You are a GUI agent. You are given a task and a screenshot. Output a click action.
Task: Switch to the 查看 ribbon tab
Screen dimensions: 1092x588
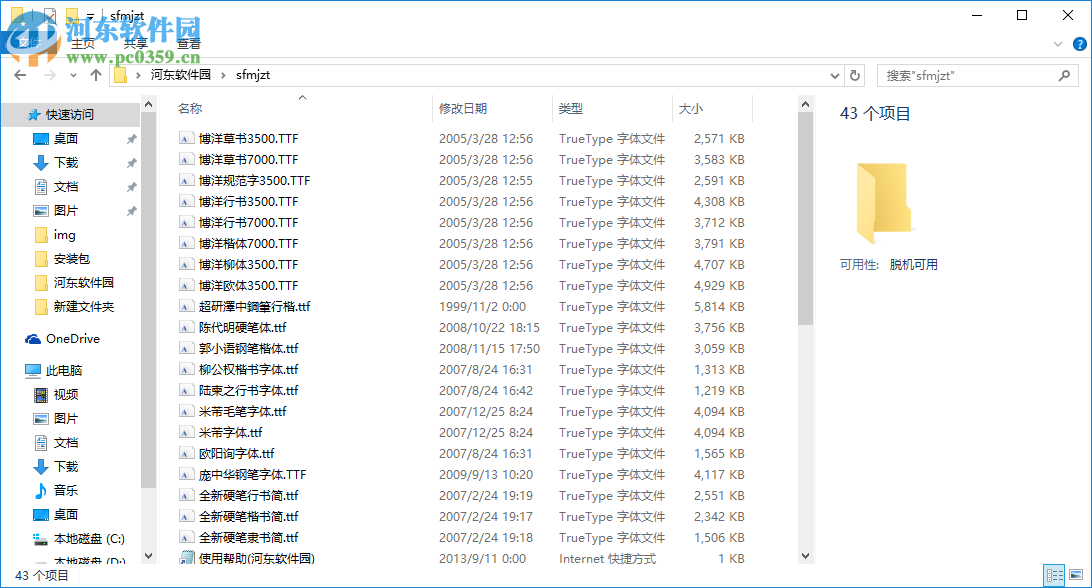click(x=189, y=44)
